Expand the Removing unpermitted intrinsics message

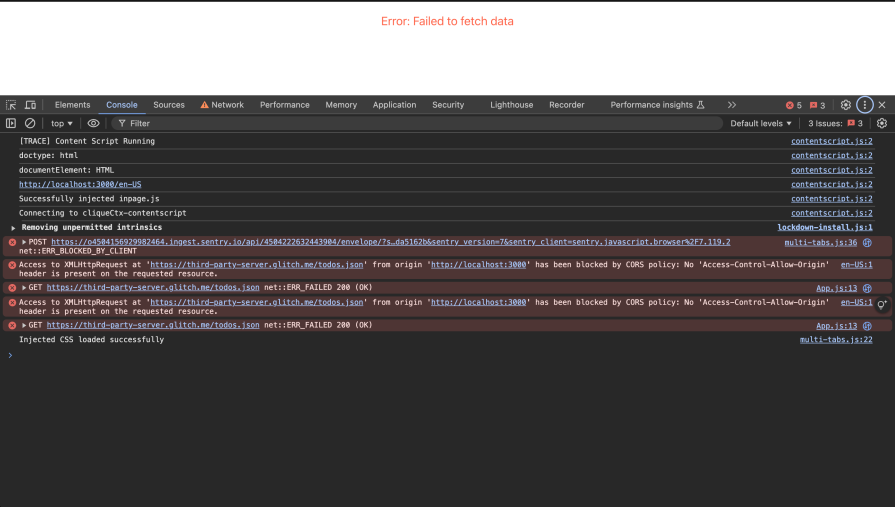(x=14, y=228)
